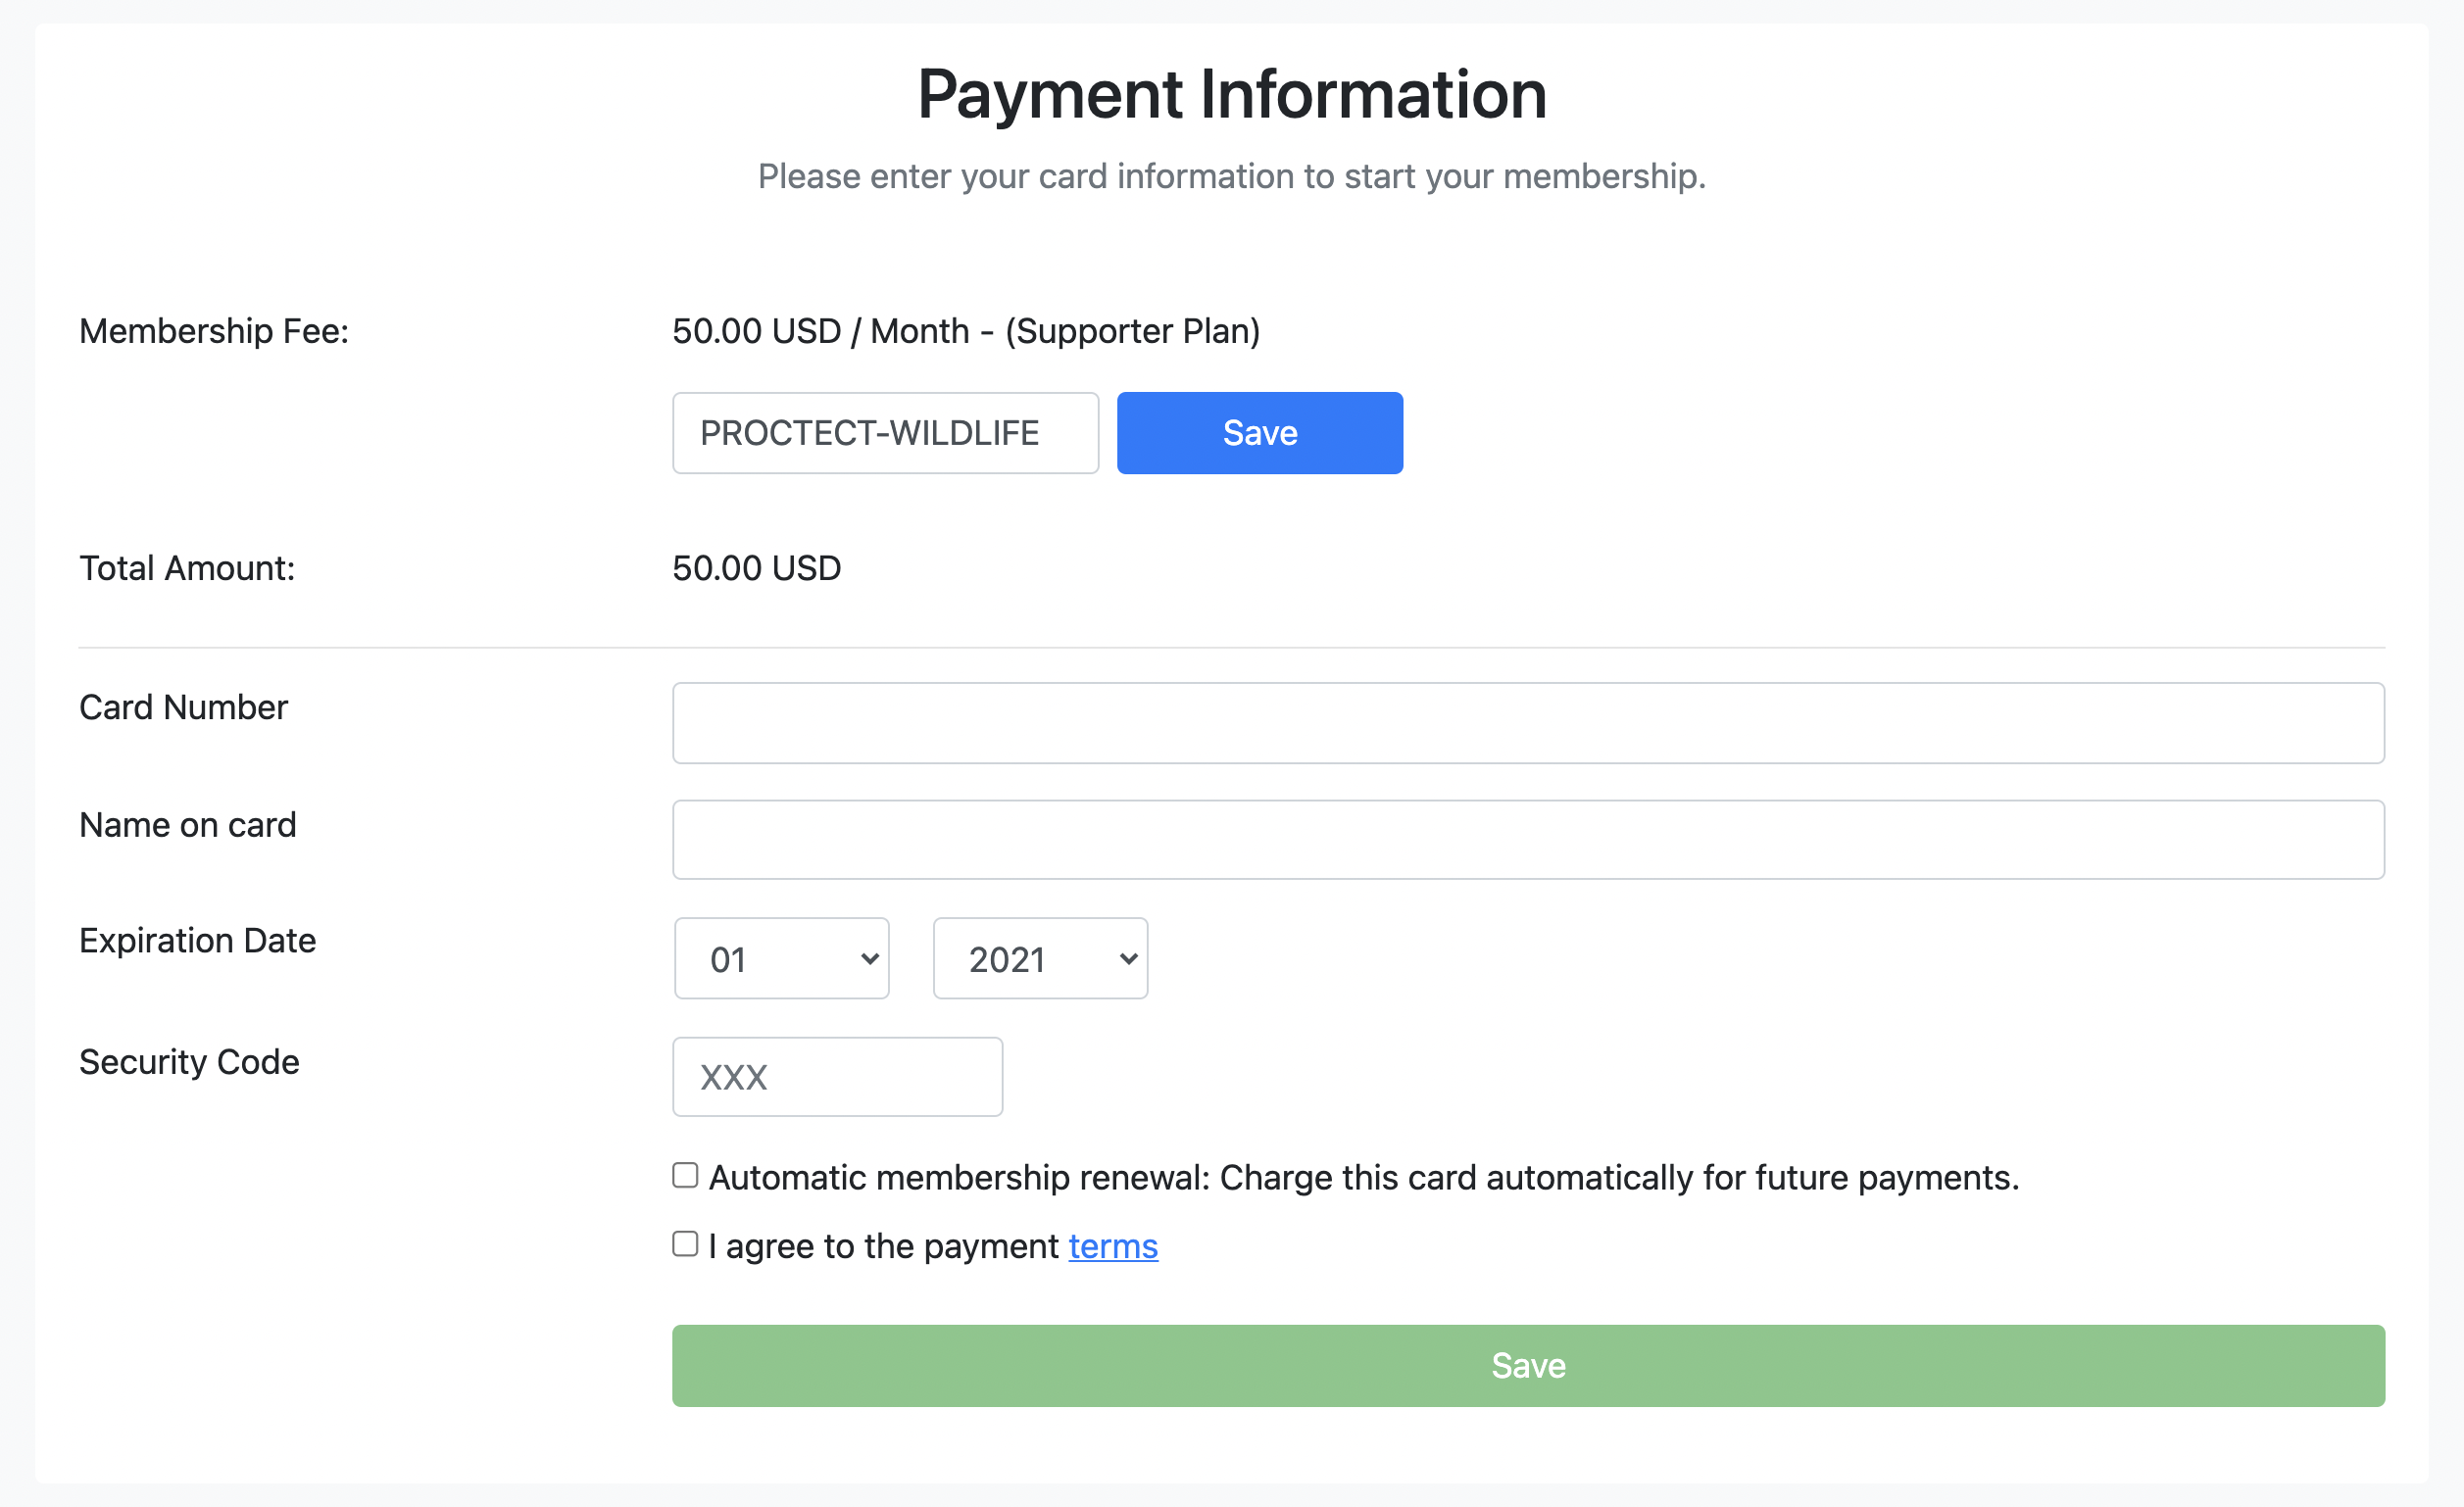Open the expiration month dropdown showing 01
Screen dimensions: 2464x1507
781,959
